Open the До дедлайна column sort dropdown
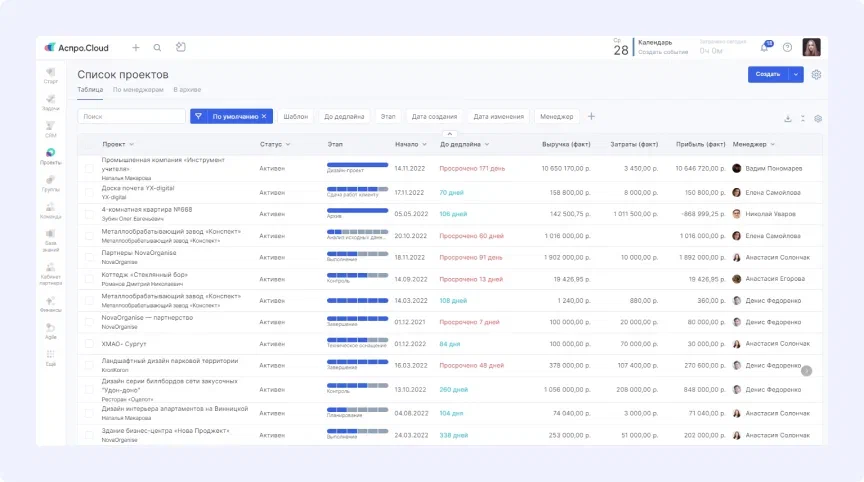864x482 pixels. pos(487,144)
